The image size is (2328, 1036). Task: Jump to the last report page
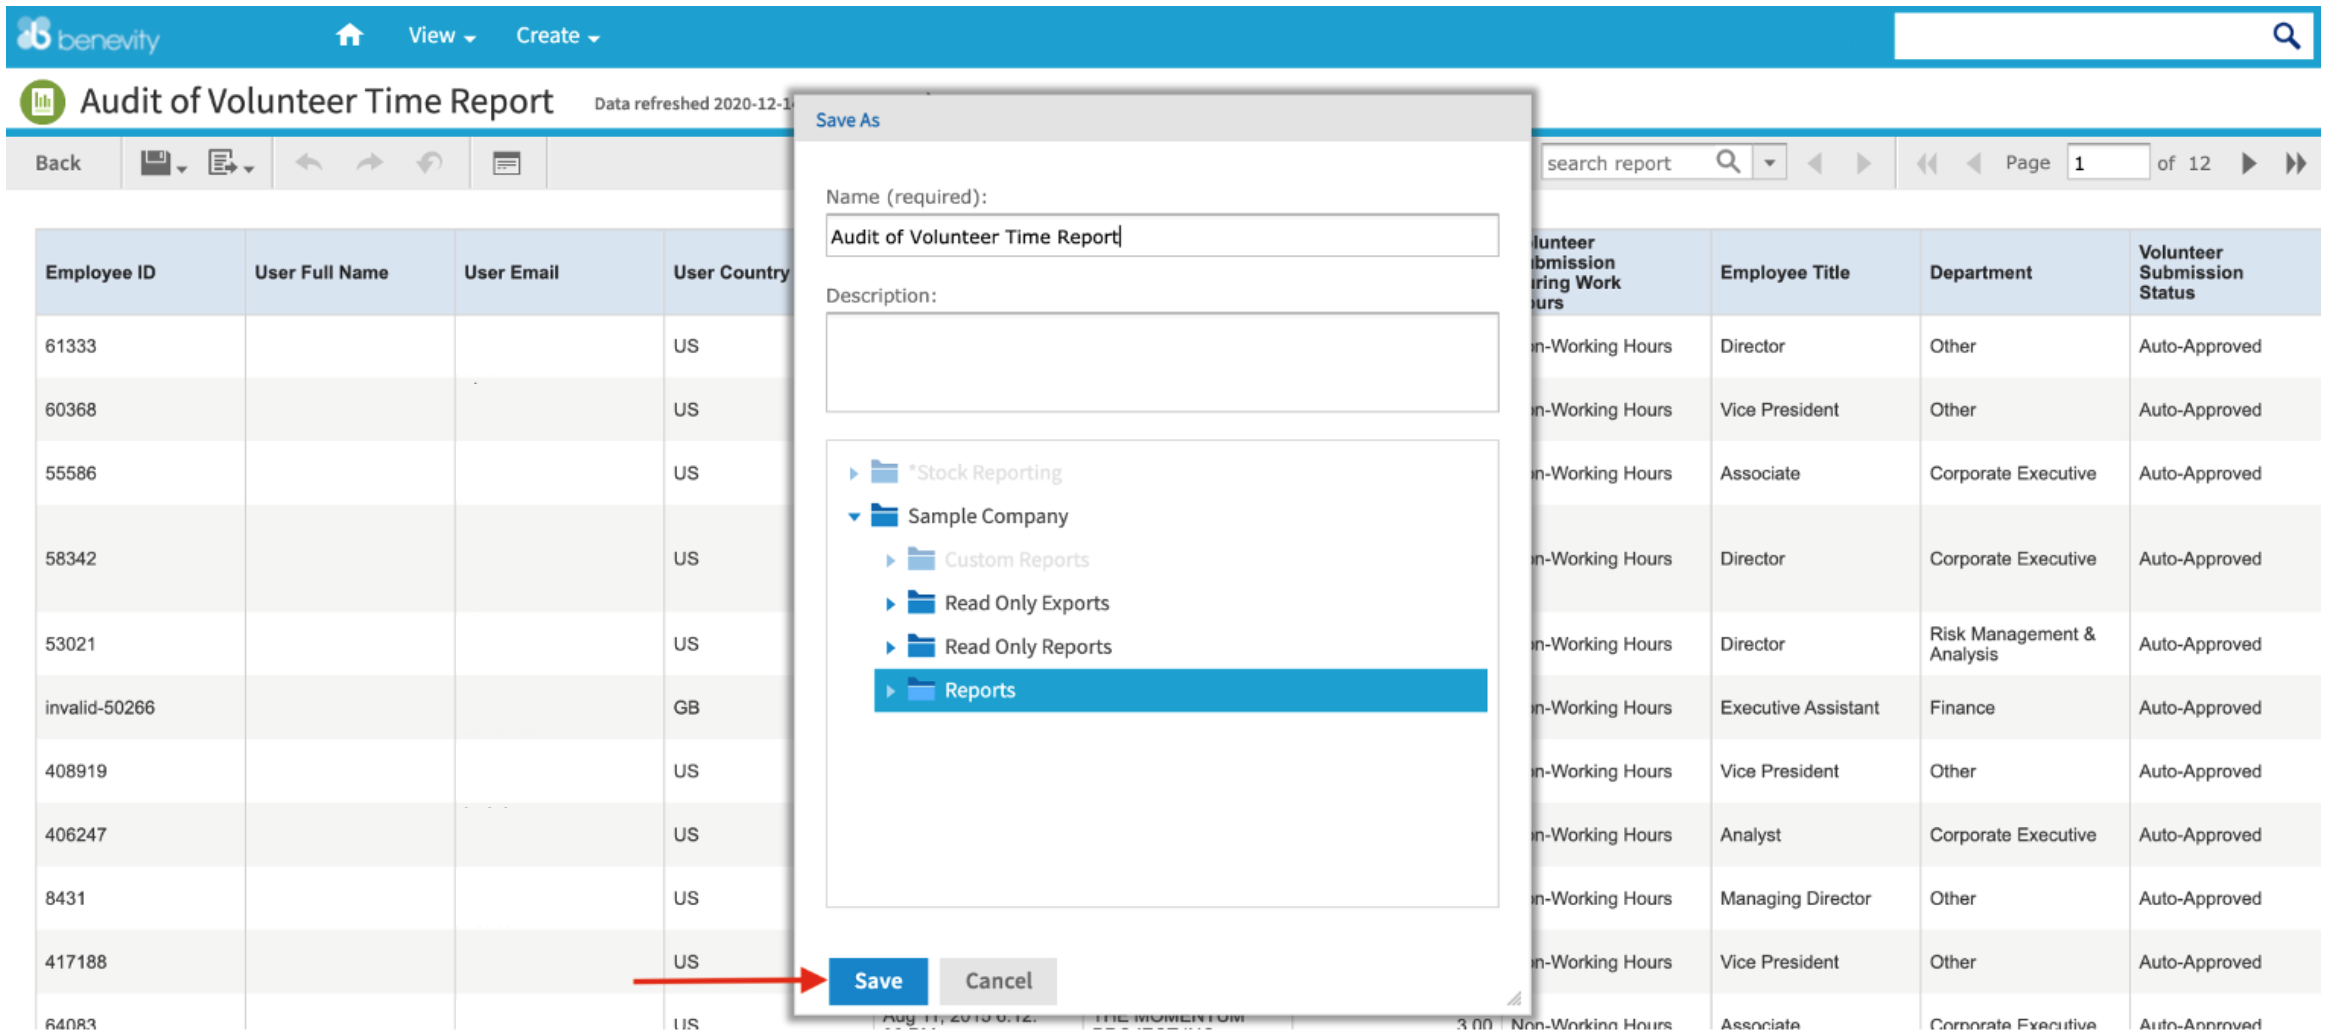[2296, 163]
